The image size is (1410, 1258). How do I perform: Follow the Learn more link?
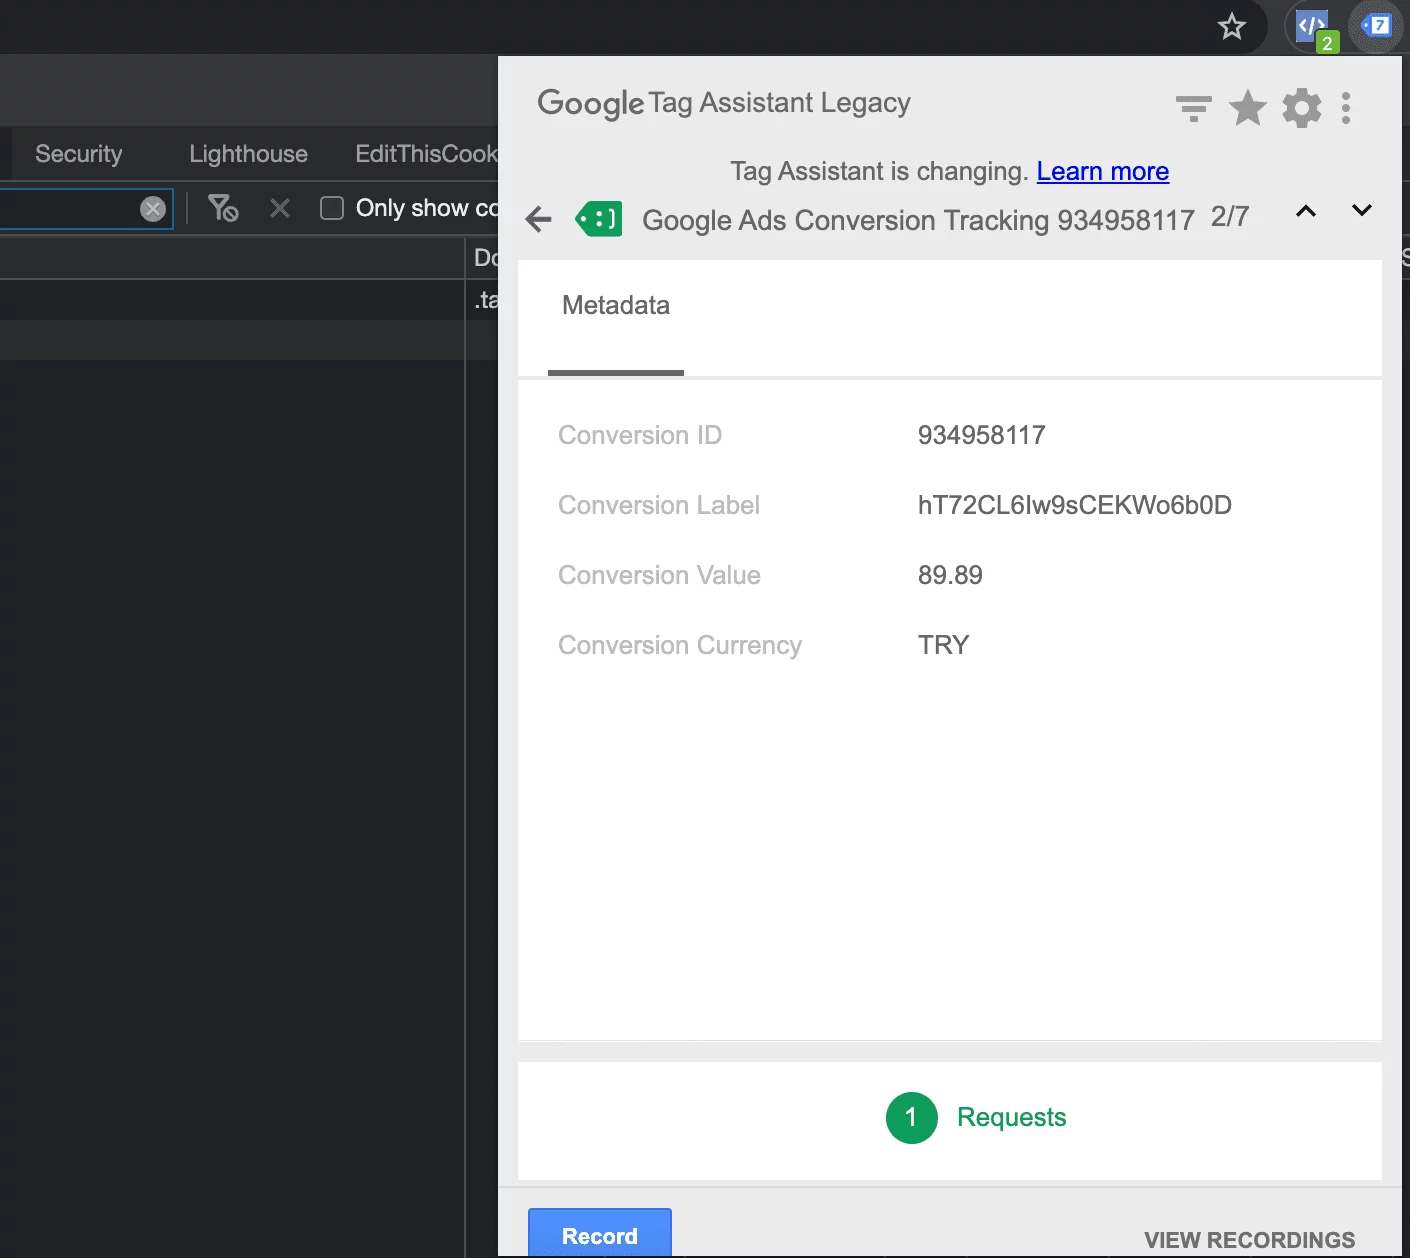click(x=1103, y=172)
